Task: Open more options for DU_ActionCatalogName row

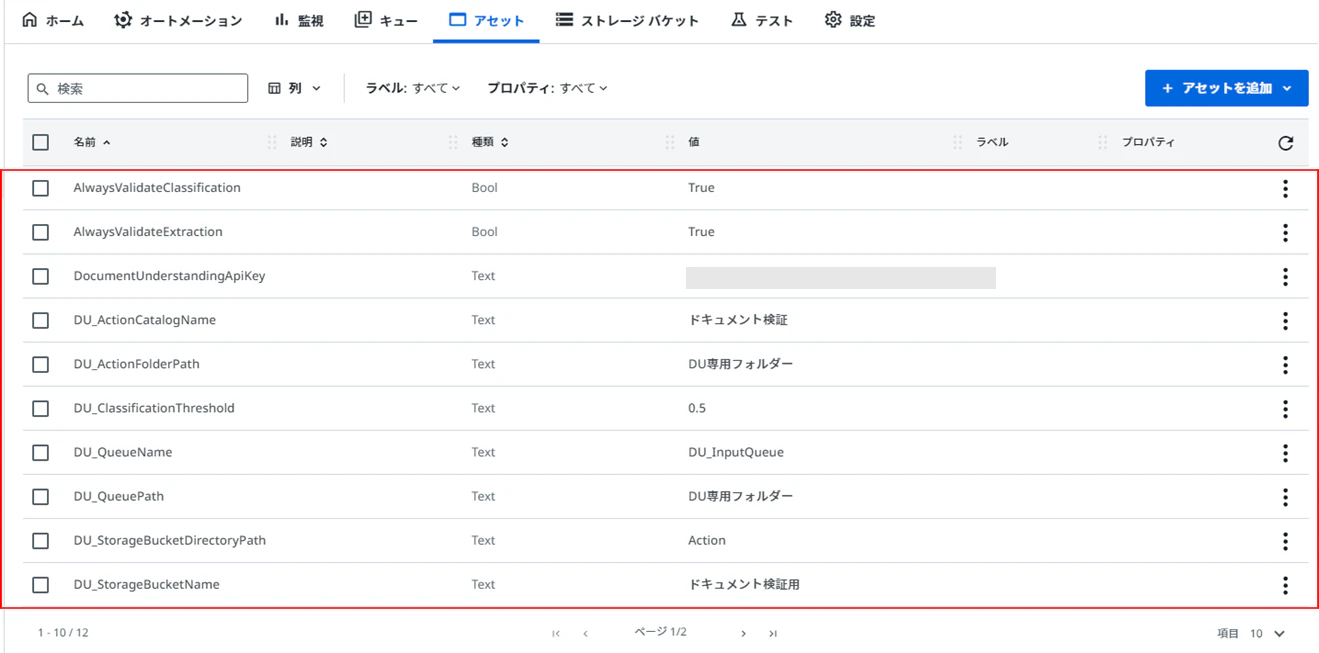Action: point(1285,320)
